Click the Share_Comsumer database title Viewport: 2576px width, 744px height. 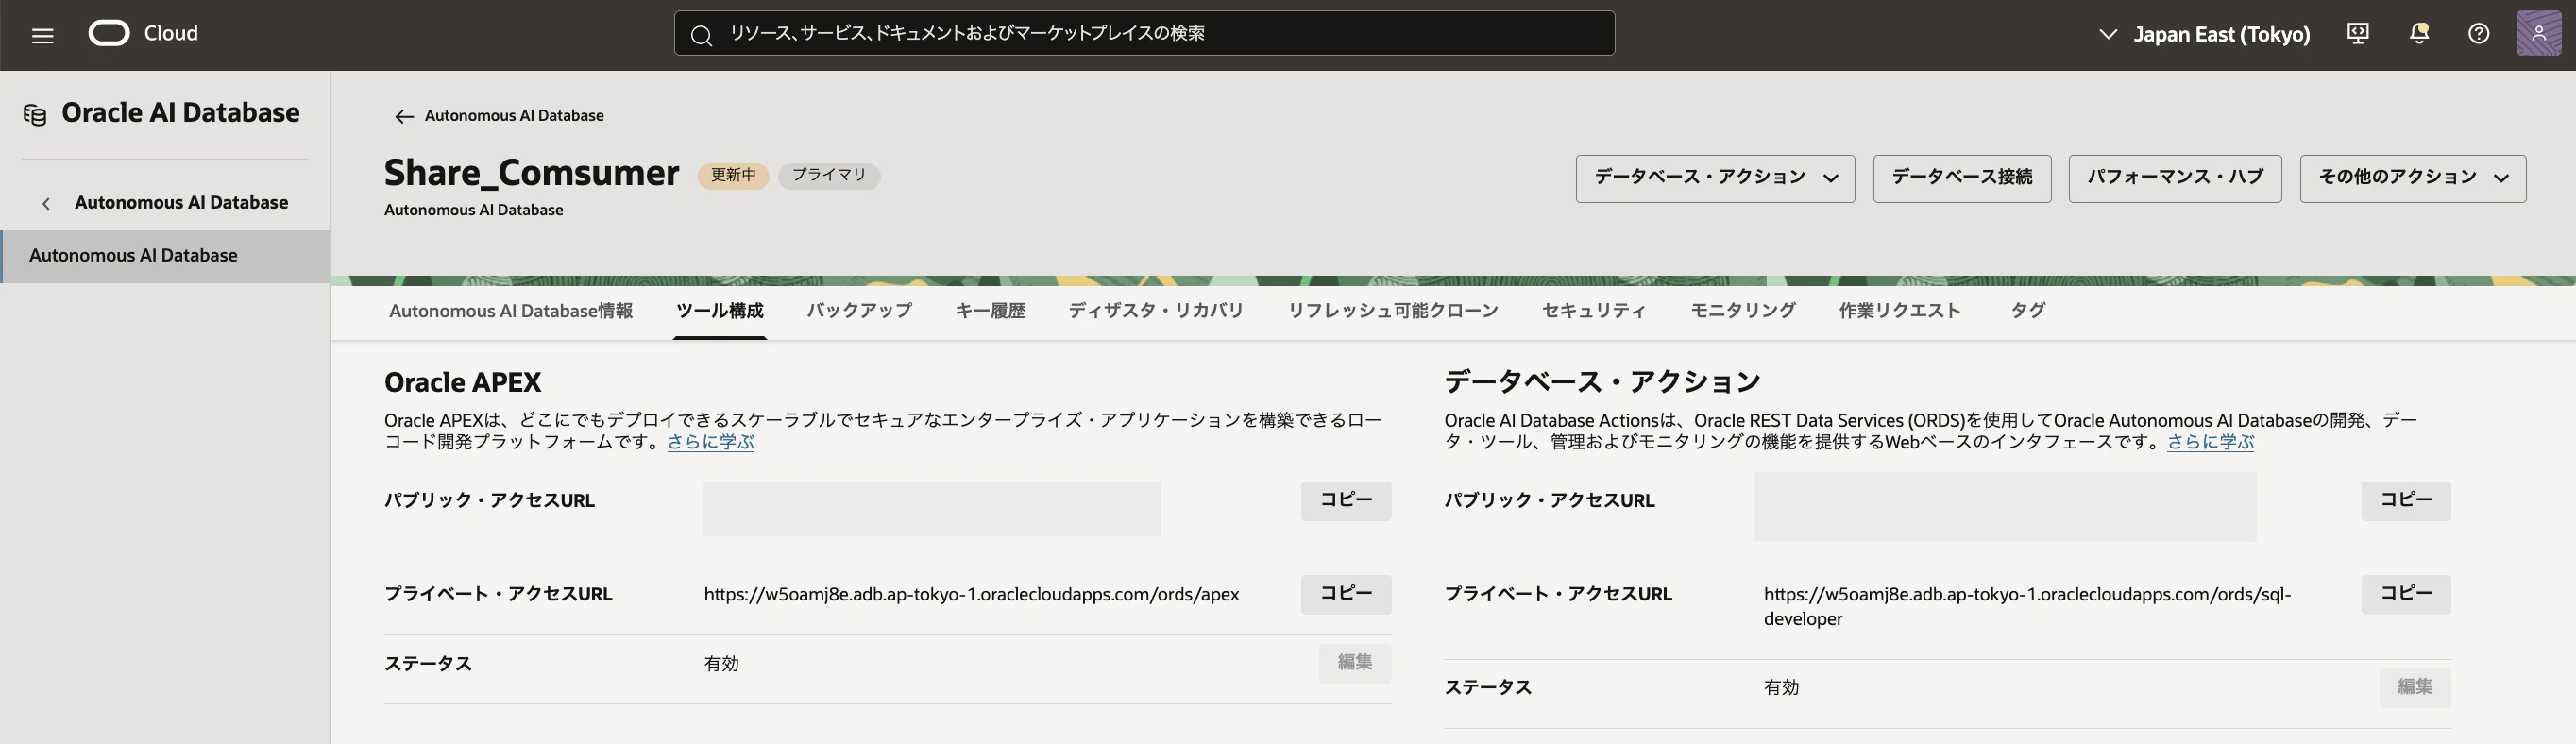click(x=531, y=173)
